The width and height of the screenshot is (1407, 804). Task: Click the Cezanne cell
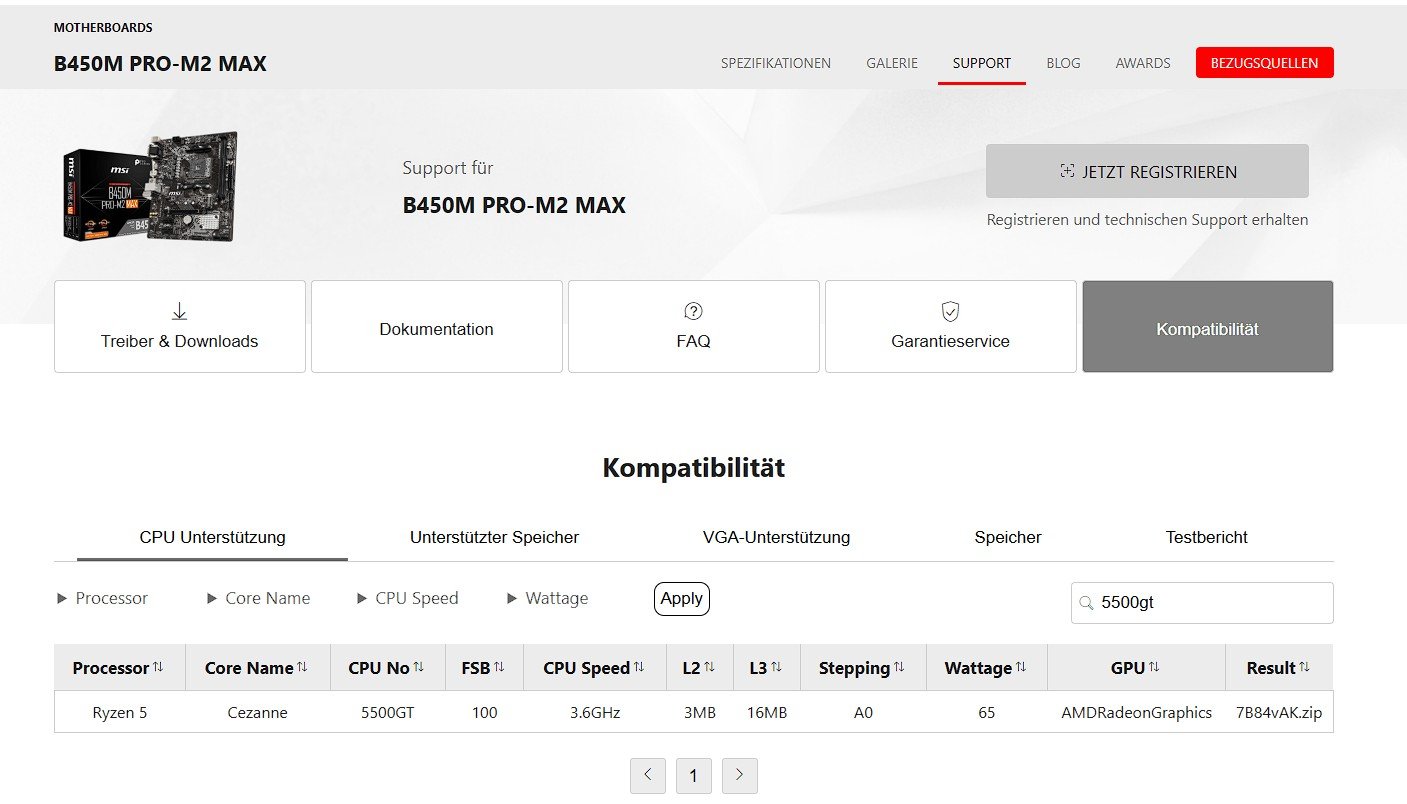258,713
